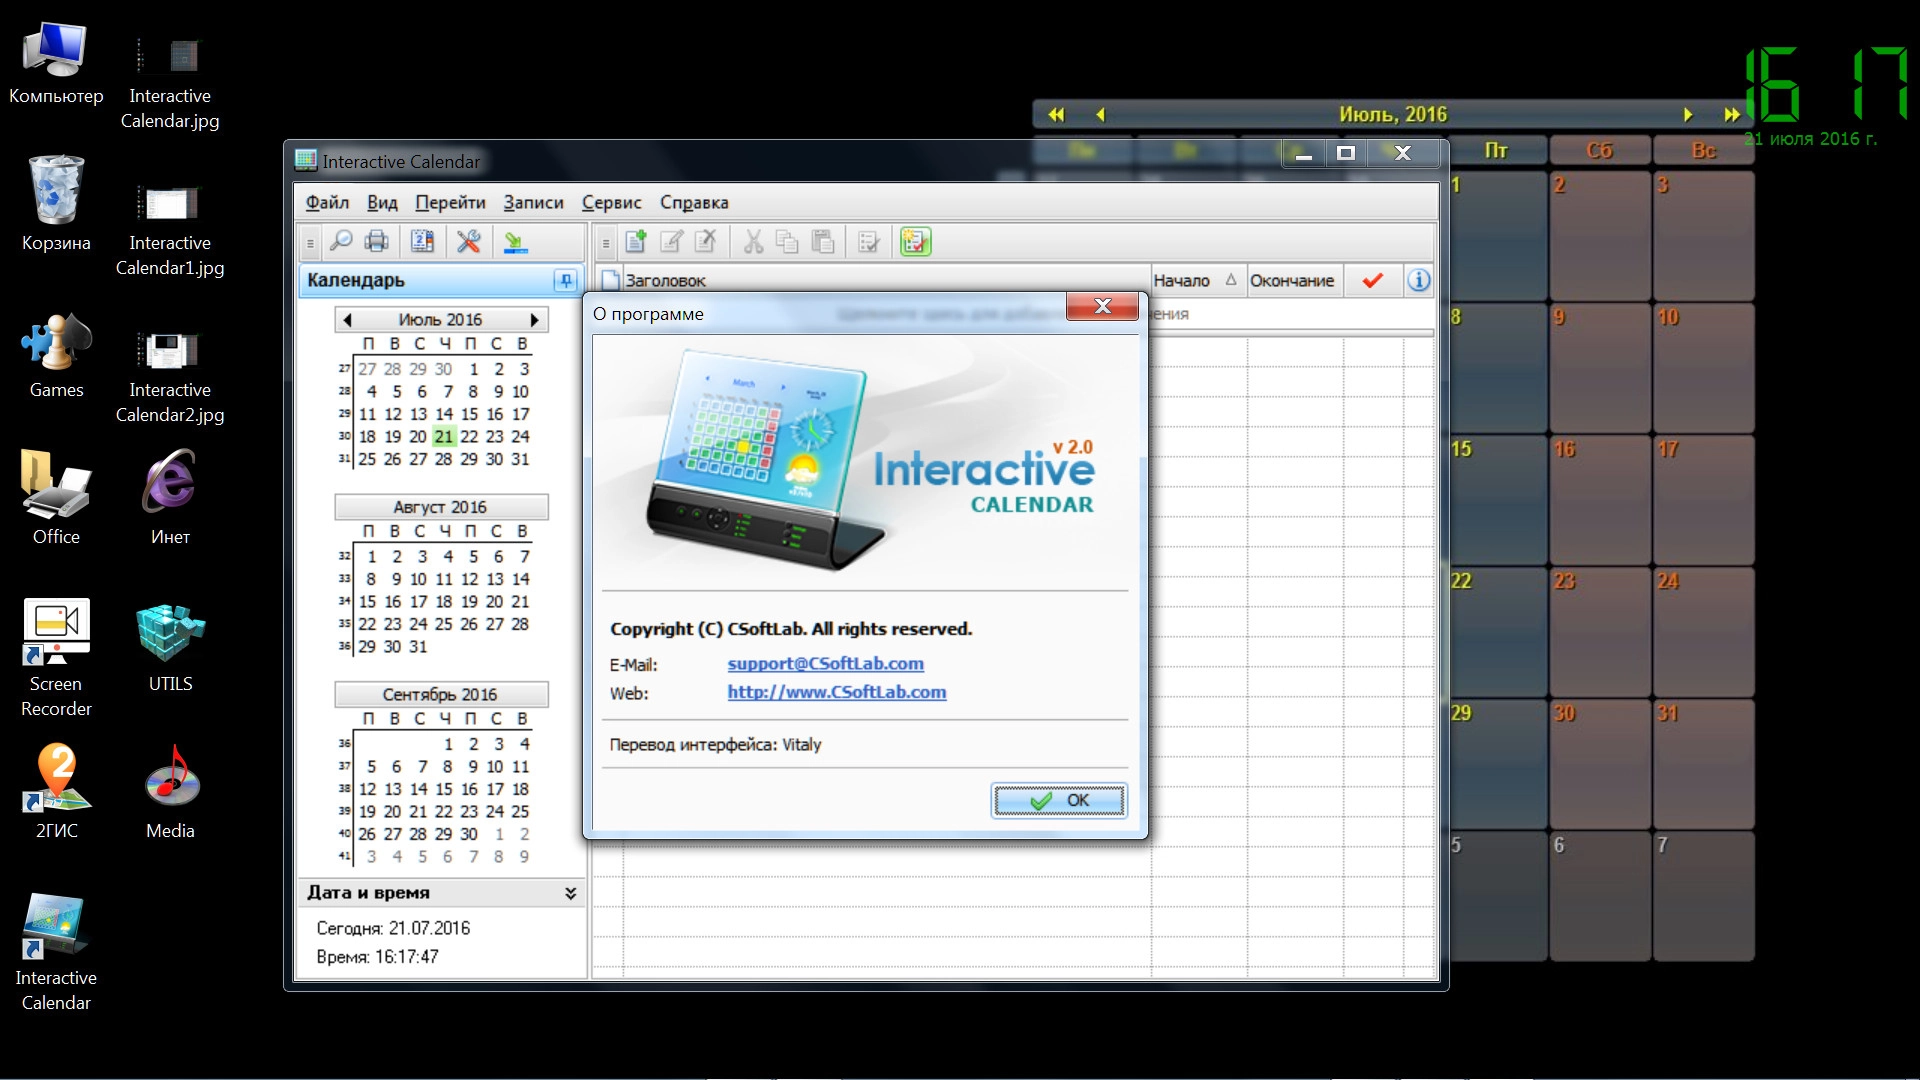1920x1080 pixels.
Task: Select August 15 in mini calendar
Action: click(367, 602)
